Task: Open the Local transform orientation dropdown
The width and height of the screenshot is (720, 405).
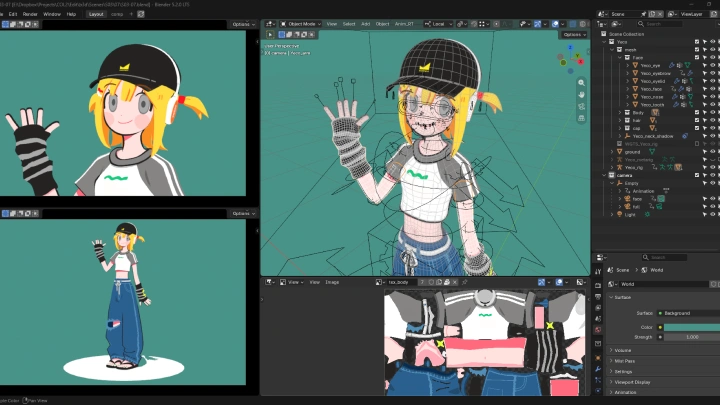Action: coord(438,24)
